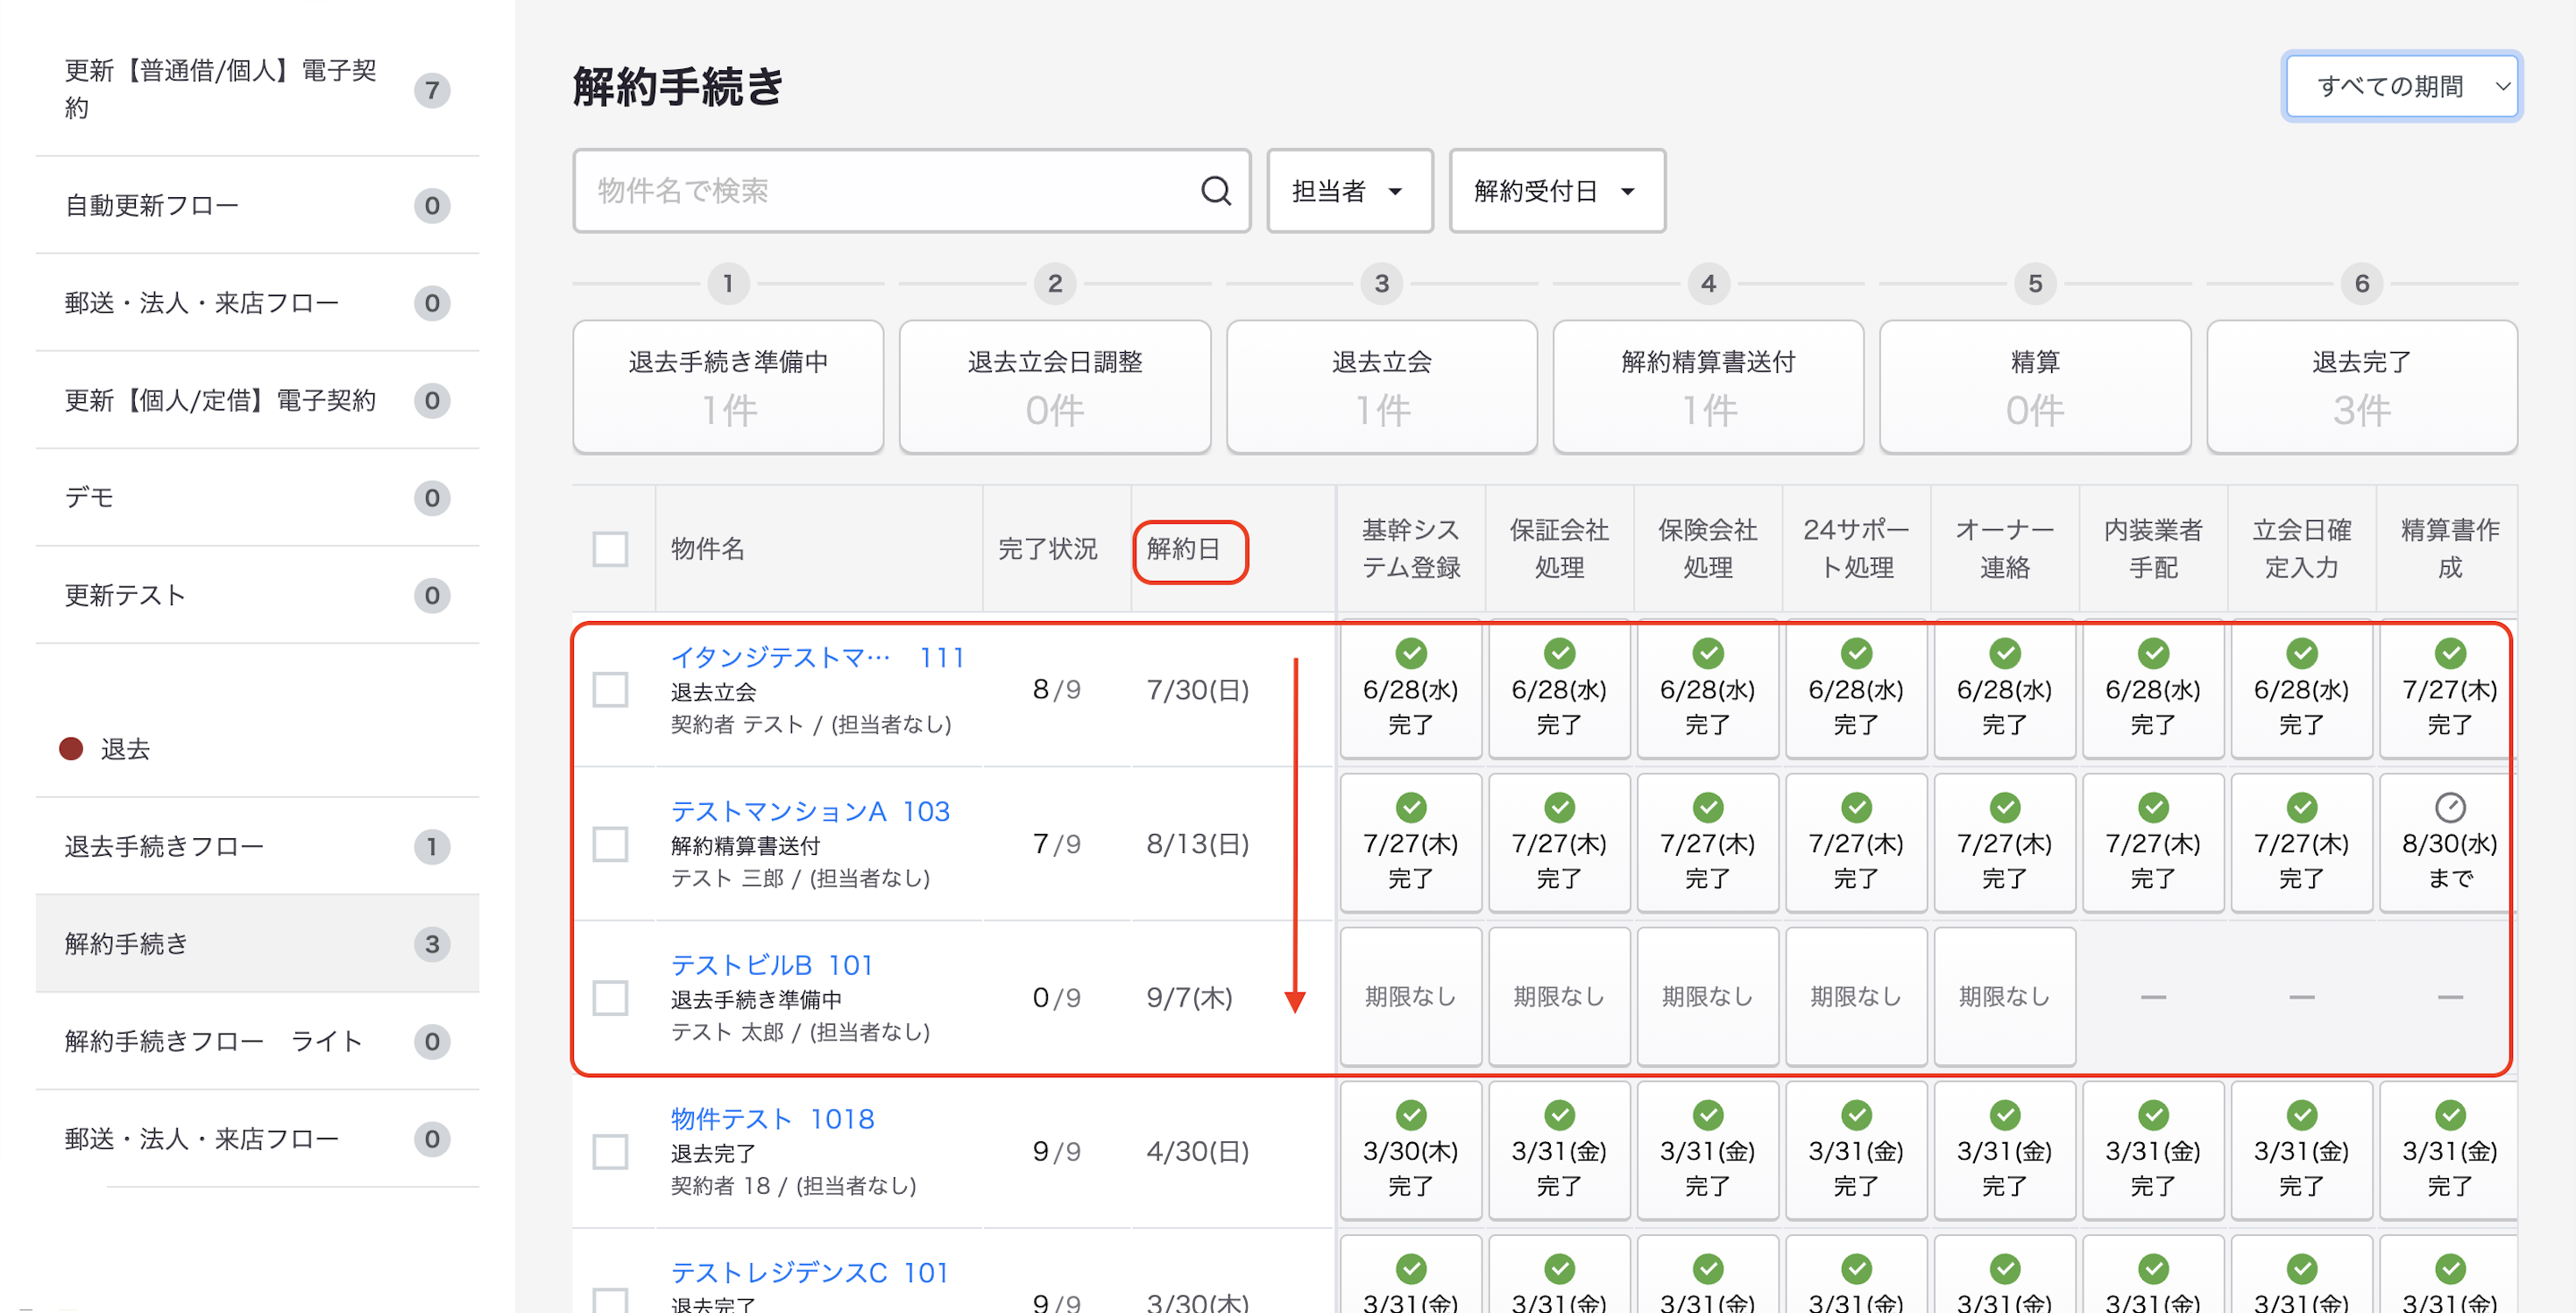The height and width of the screenshot is (1313, 2576).
Task: Open the イタンジテストマ… 111 property link
Action: click(x=818, y=657)
